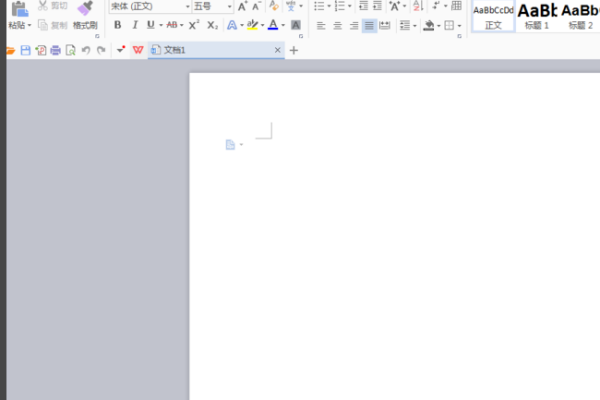This screenshot has width=600, height=400.
Task: Apply the font color swatch
Action: 273,25
